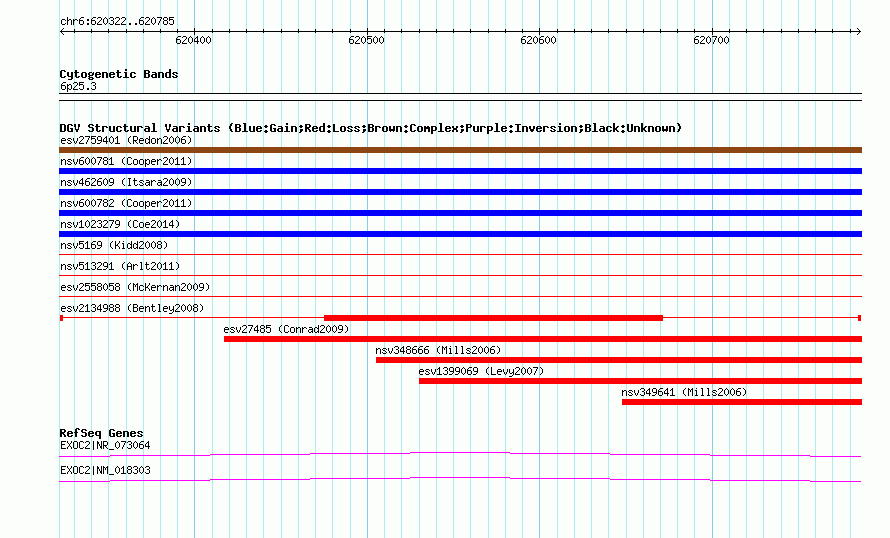This screenshot has width=890, height=538.
Task: Select the nsv5169 (Kidd2008) label
Action: pos(114,245)
